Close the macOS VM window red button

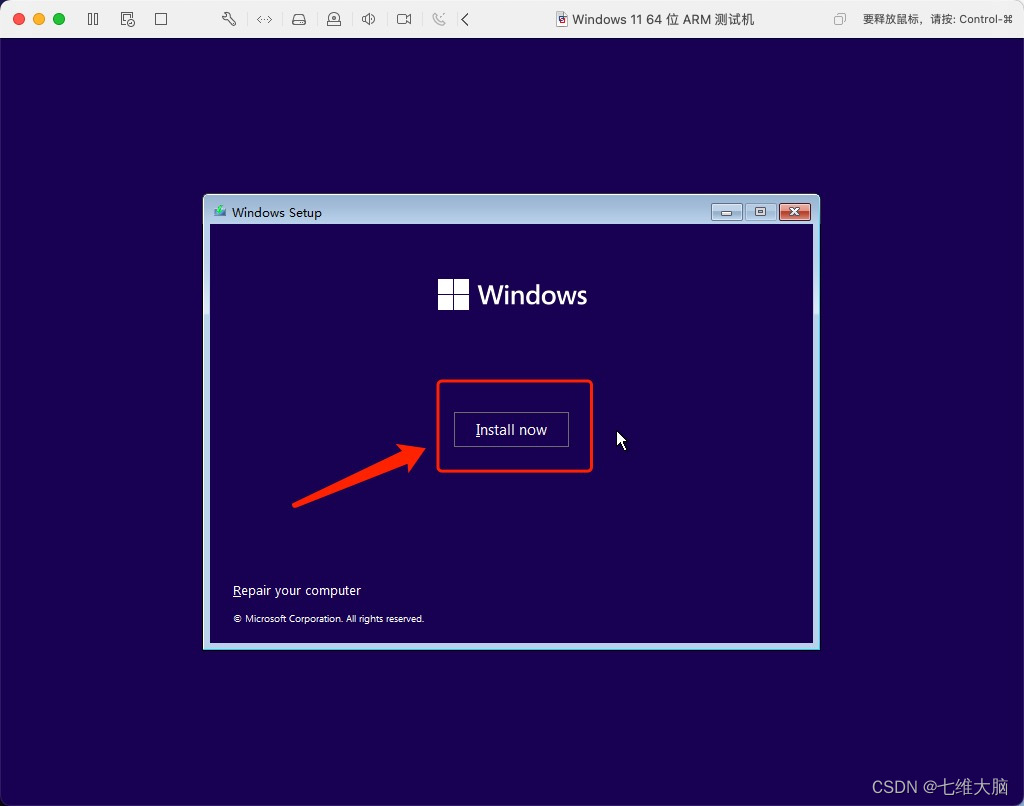(19, 19)
